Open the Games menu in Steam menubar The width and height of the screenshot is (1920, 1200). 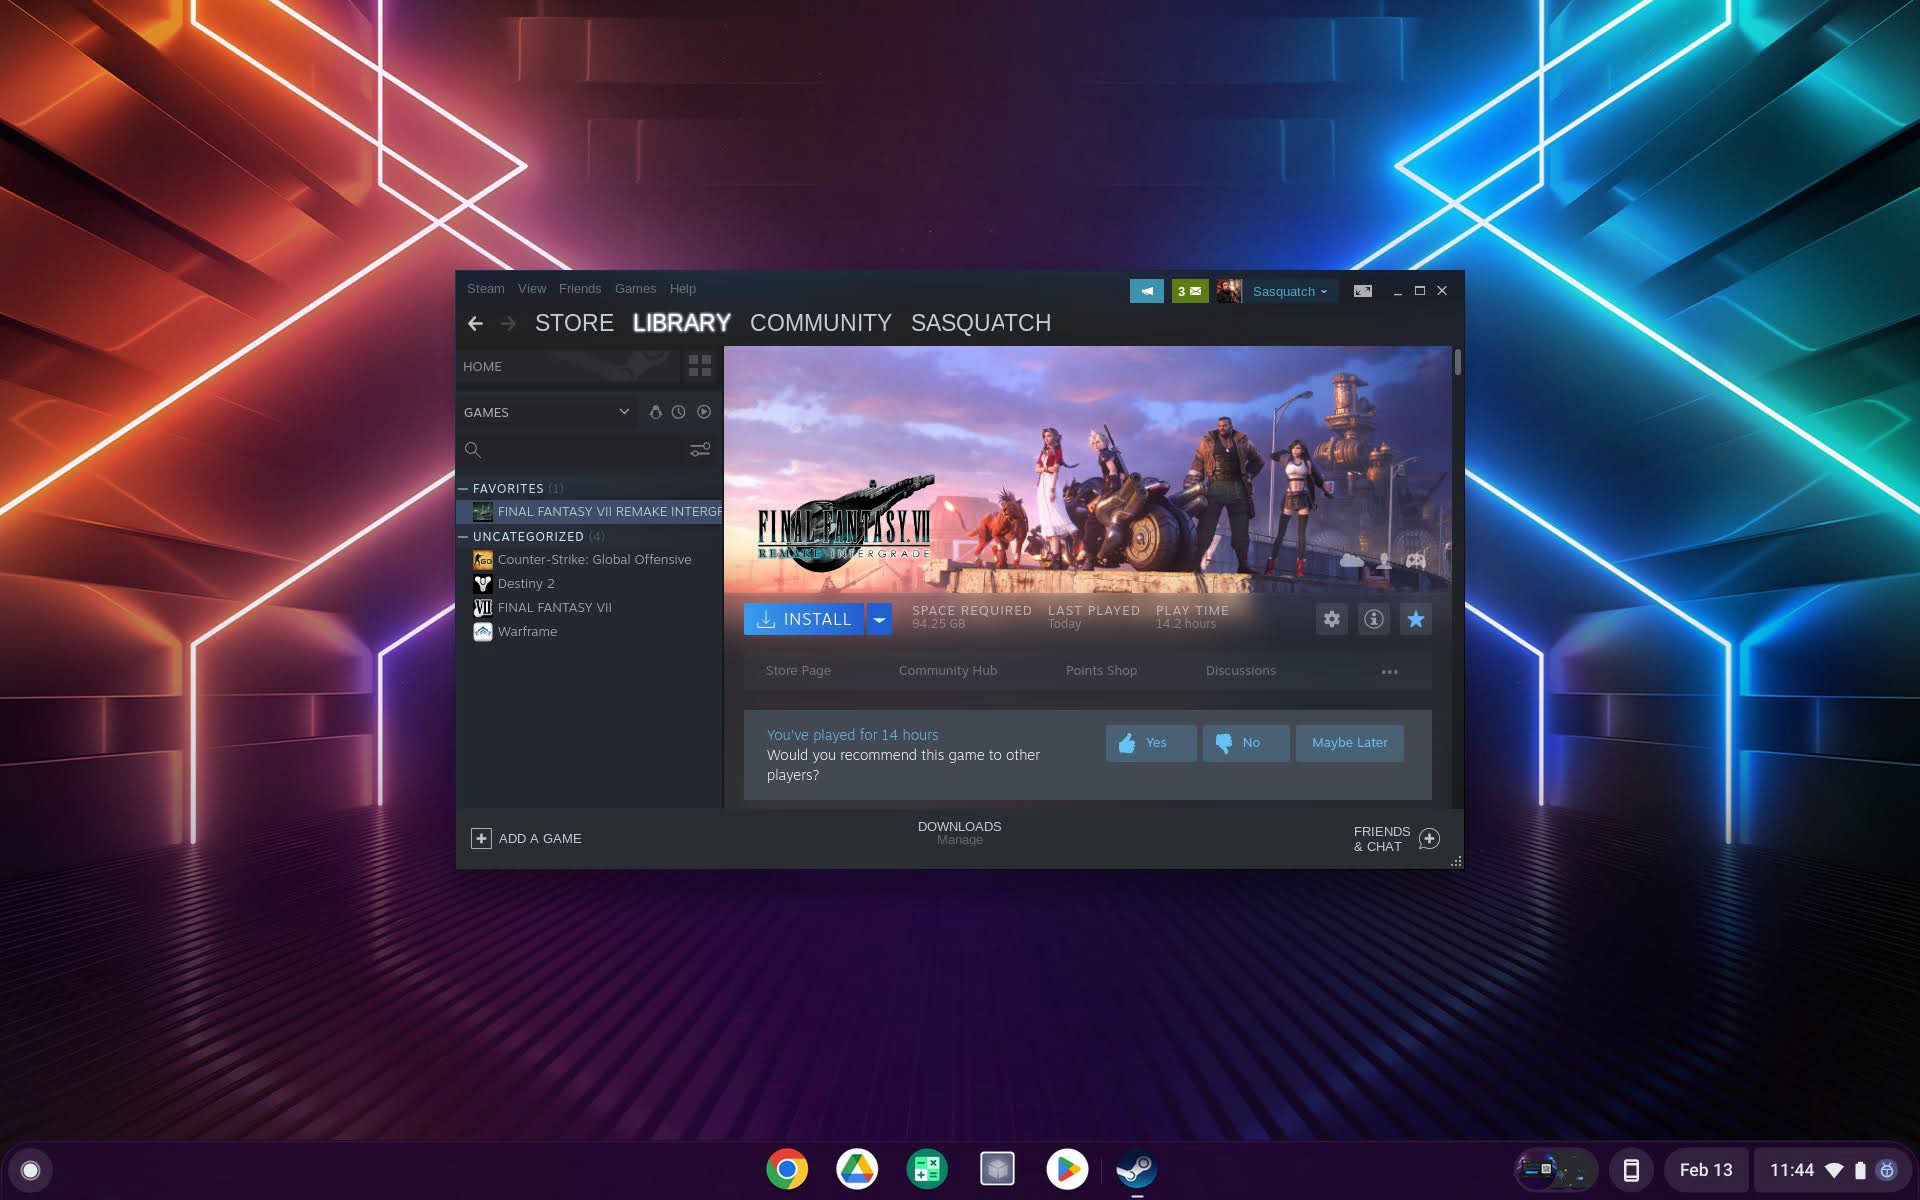[634, 288]
